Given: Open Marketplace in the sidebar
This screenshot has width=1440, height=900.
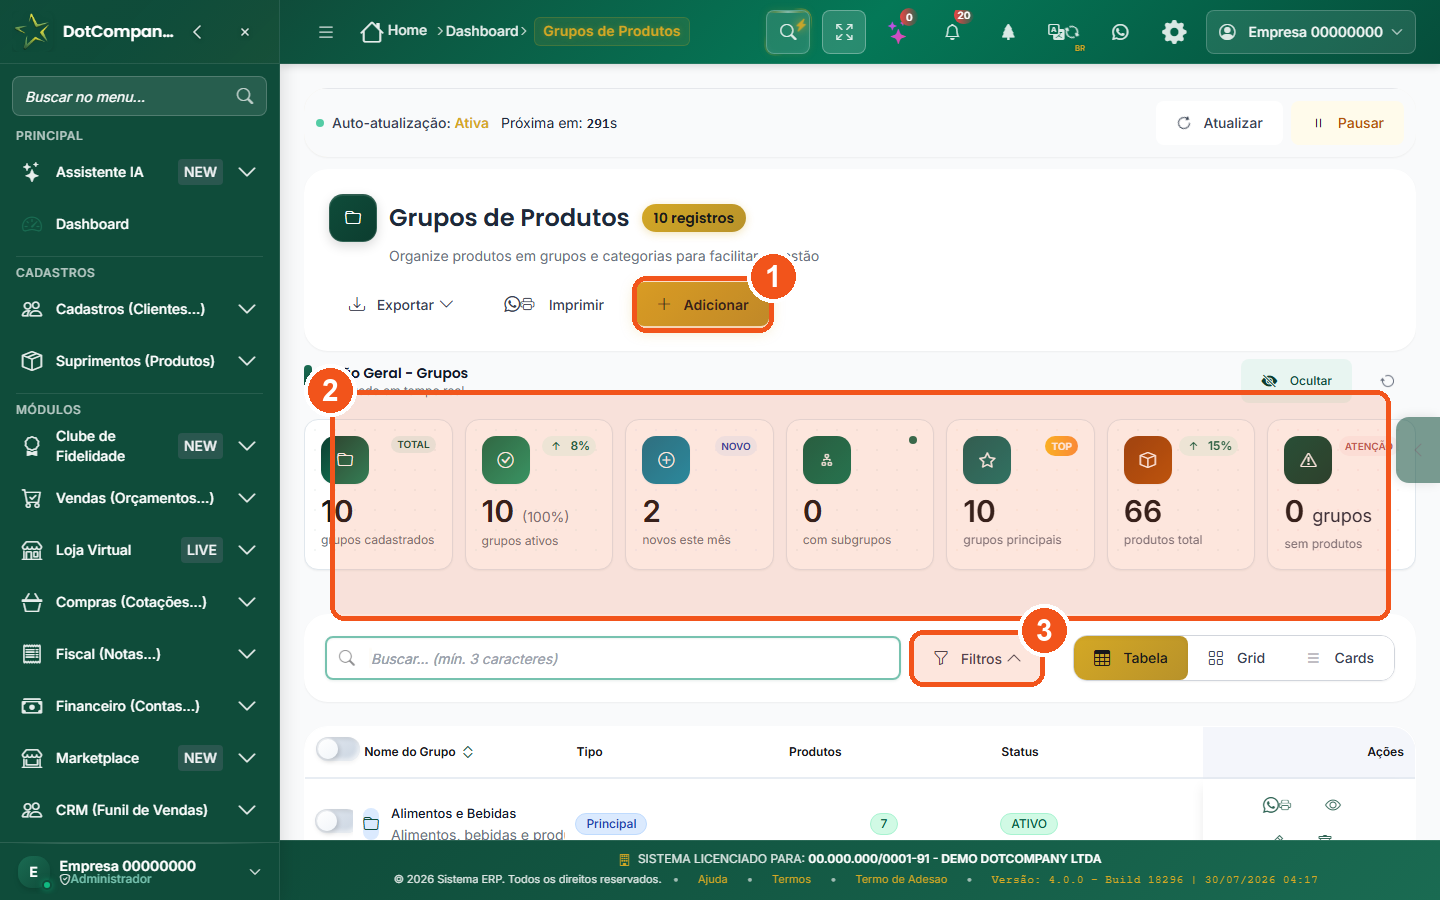Looking at the screenshot, I should (139, 758).
